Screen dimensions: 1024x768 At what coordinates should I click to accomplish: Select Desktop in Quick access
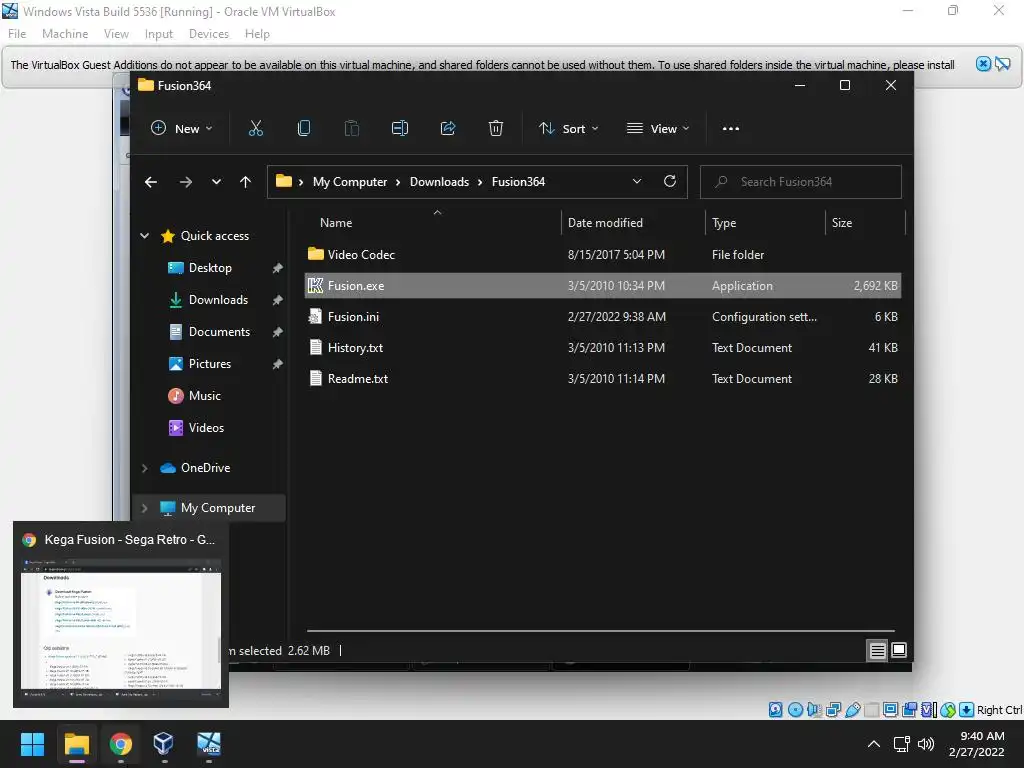(x=210, y=268)
